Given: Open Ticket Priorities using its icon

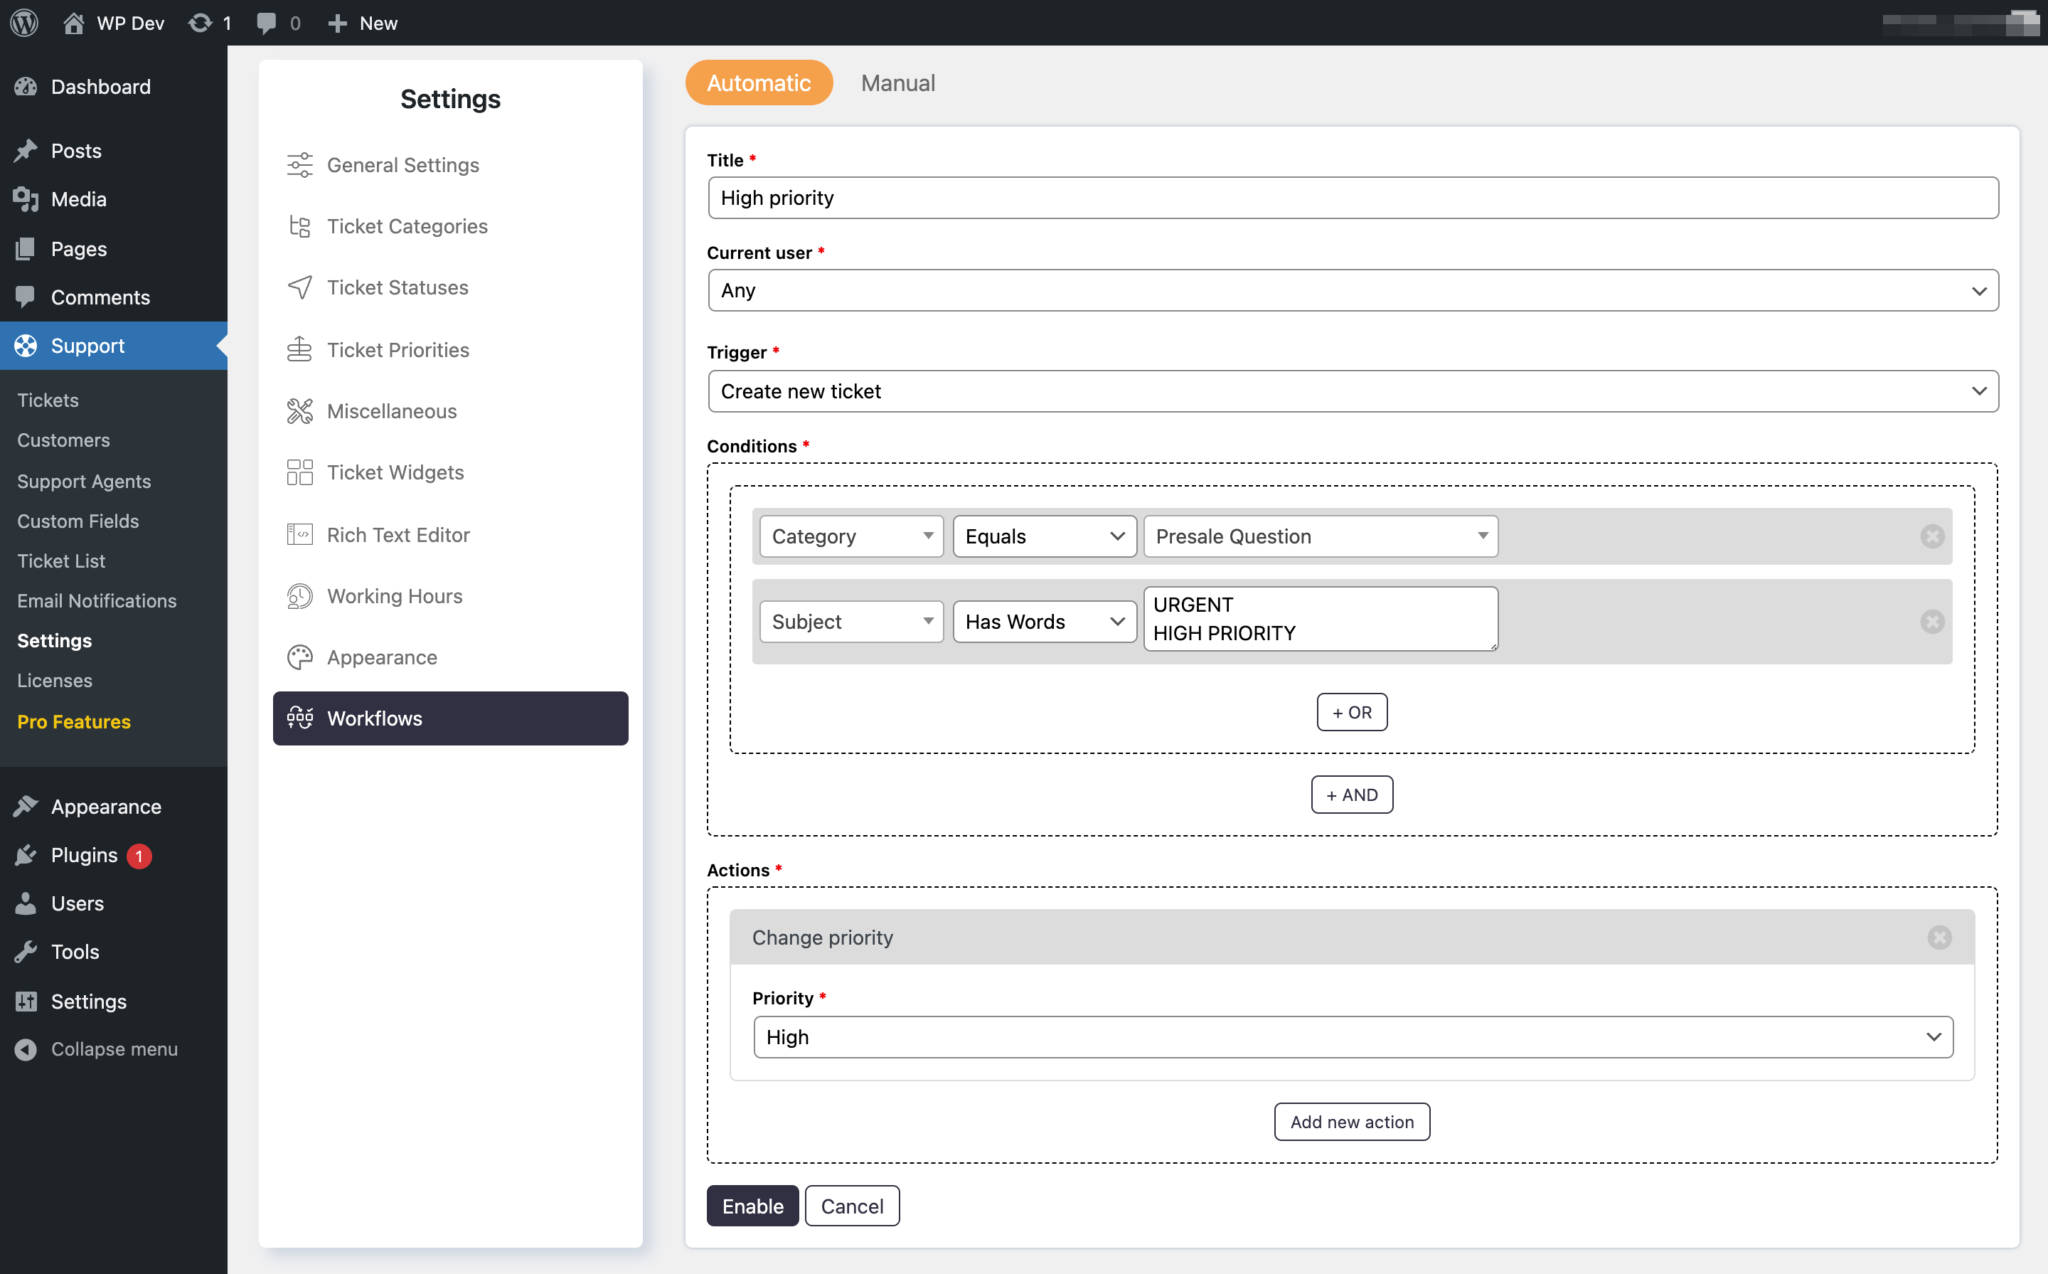Looking at the screenshot, I should (298, 349).
